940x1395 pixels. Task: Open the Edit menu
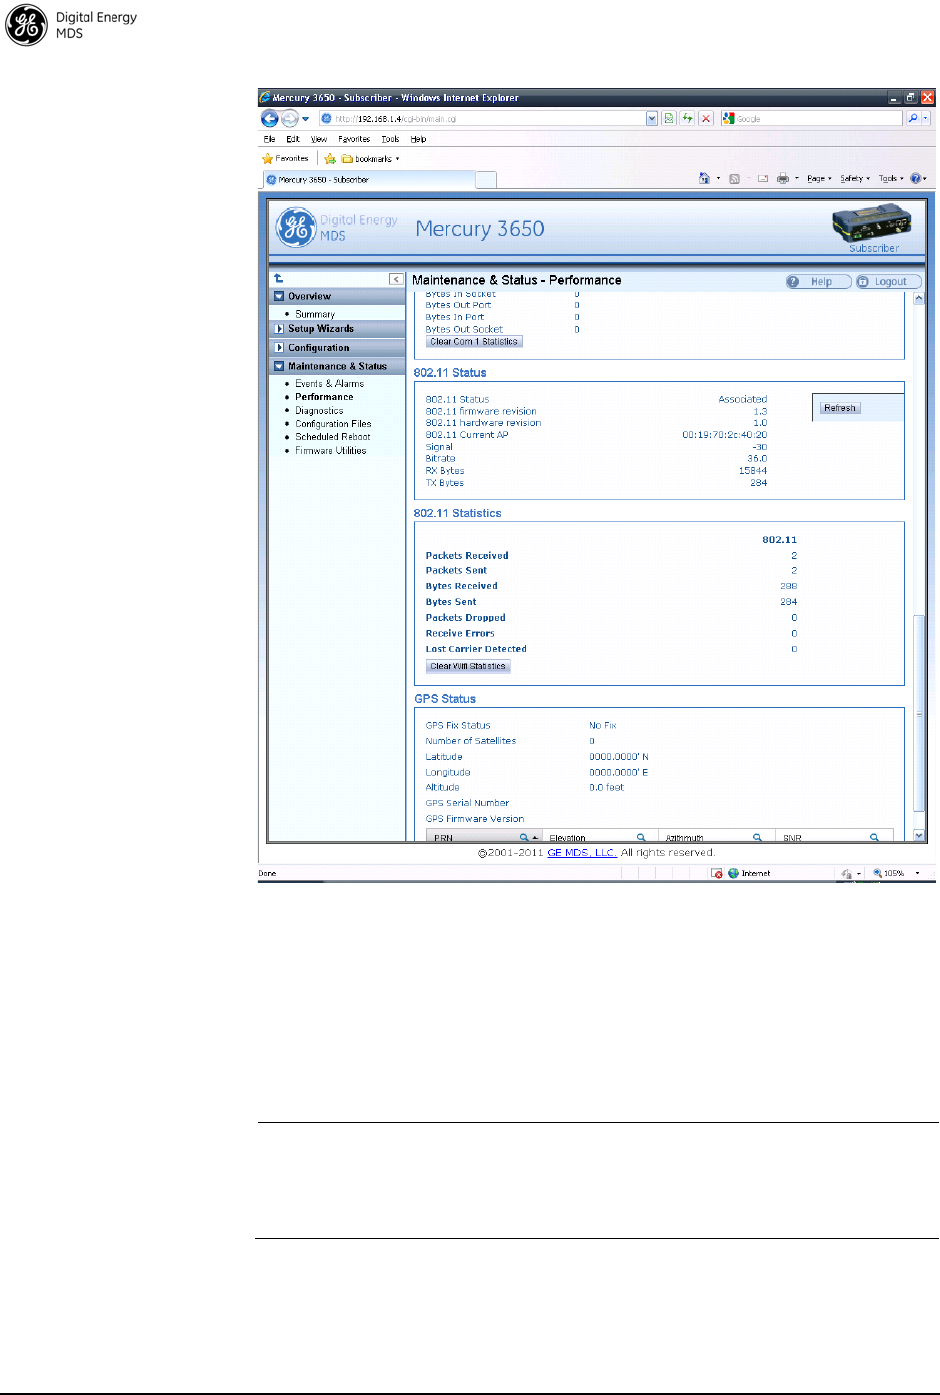292,139
